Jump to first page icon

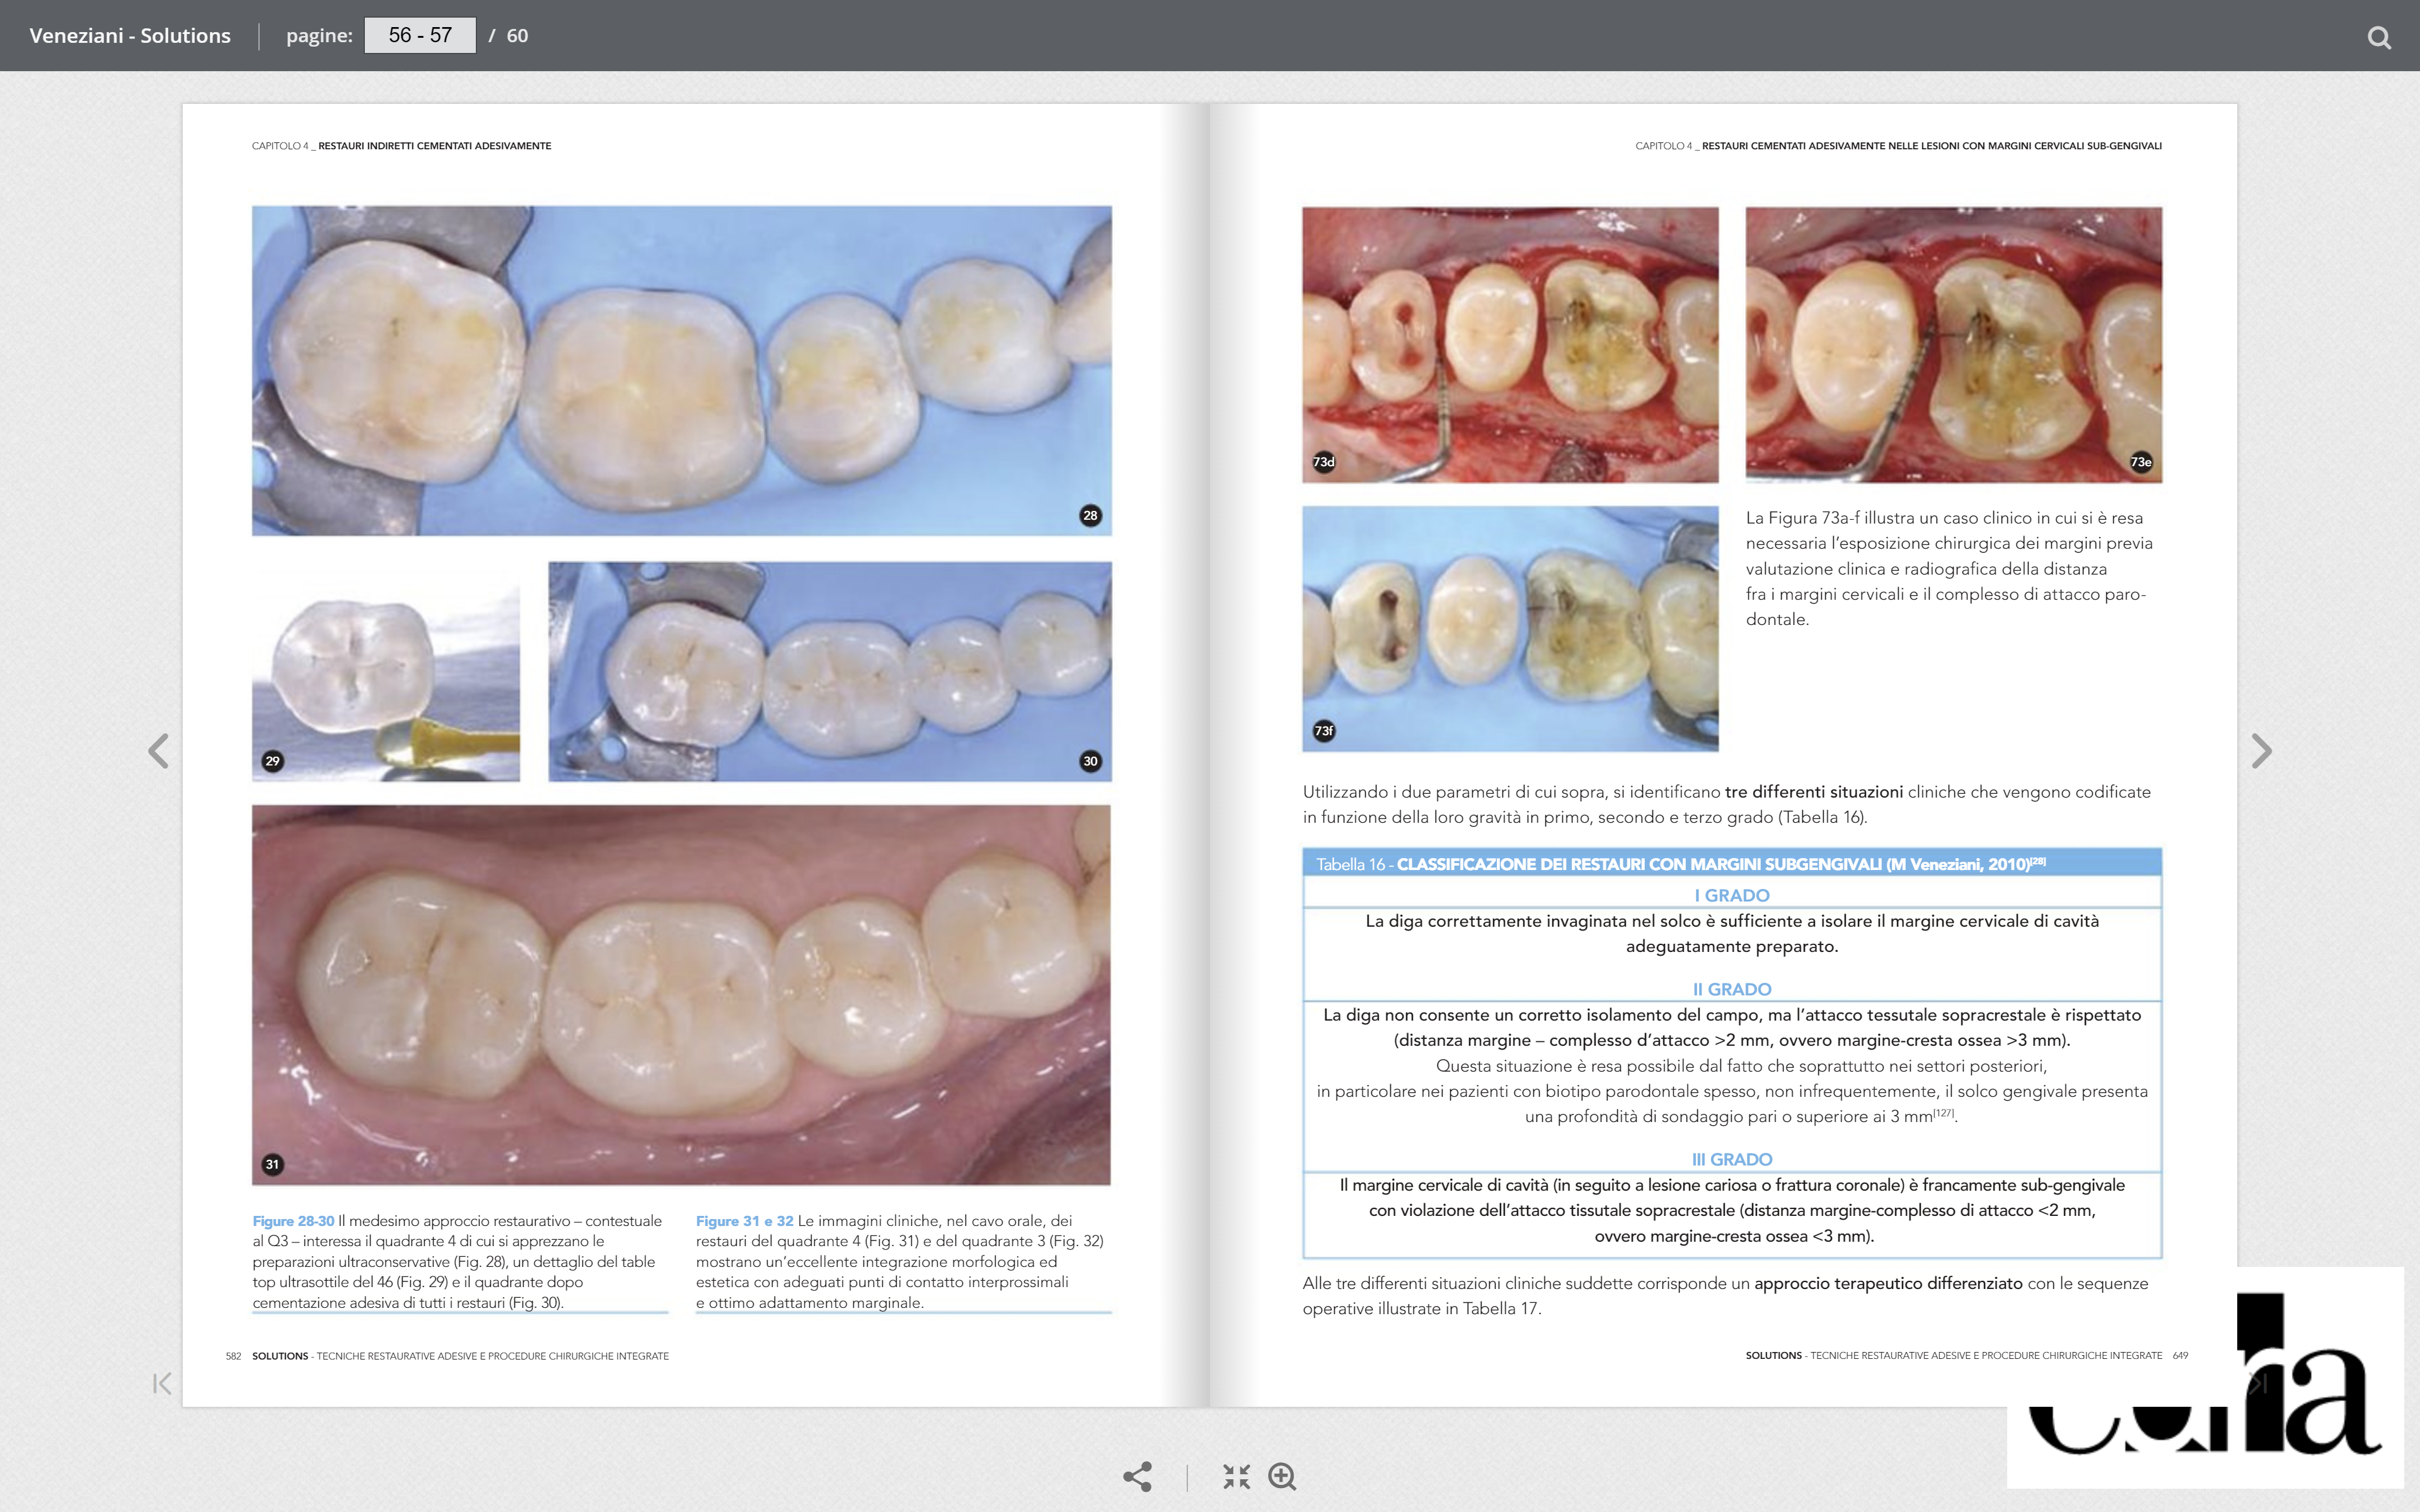point(162,1383)
